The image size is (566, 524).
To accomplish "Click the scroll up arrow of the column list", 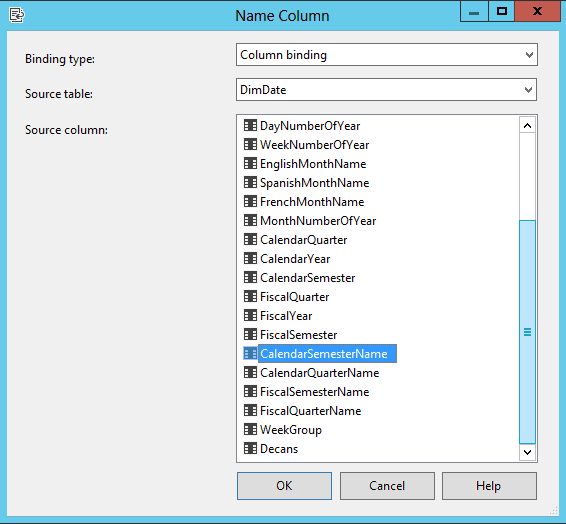I will click(527, 126).
